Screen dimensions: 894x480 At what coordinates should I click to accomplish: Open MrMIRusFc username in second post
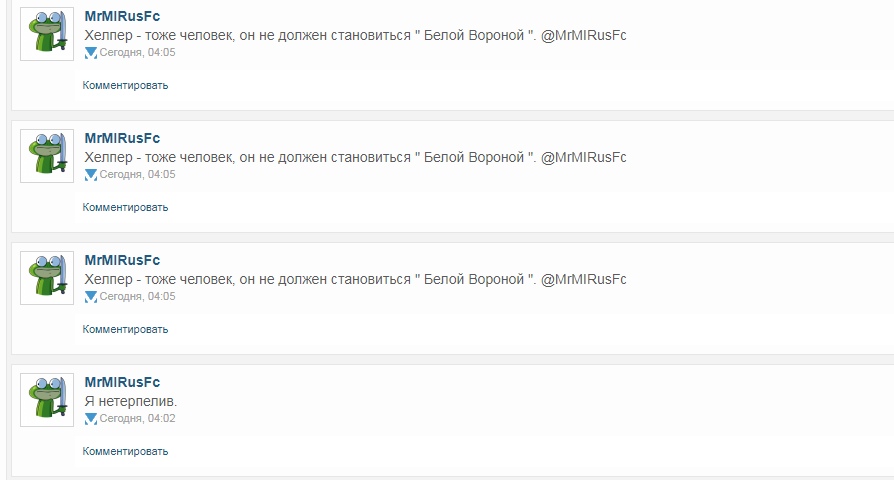122,139
